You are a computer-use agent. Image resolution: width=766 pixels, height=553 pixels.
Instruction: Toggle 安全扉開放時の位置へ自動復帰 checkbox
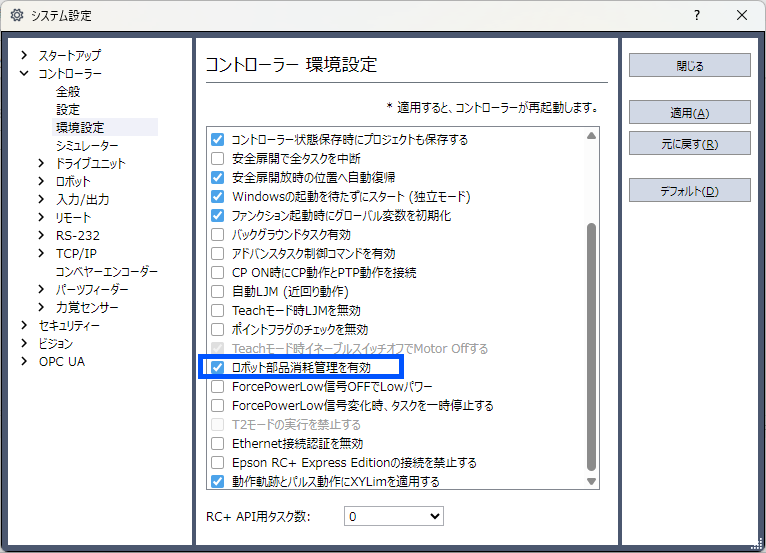coord(217,177)
